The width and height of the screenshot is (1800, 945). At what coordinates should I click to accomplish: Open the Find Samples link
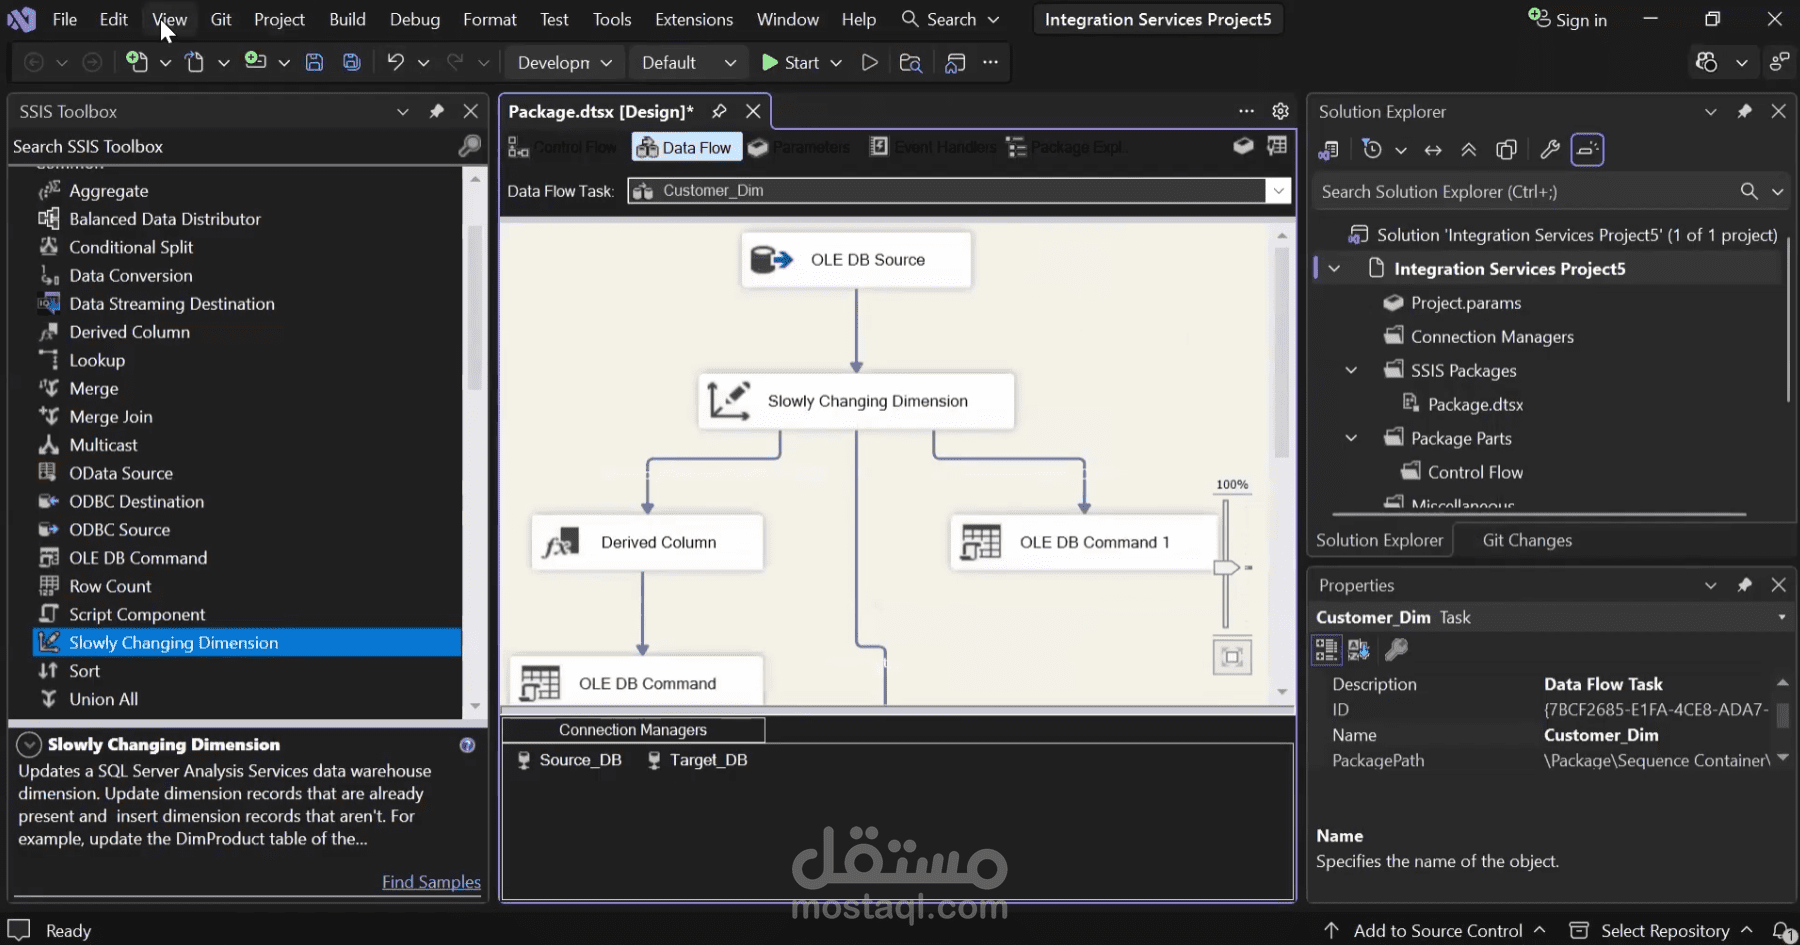click(431, 882)
